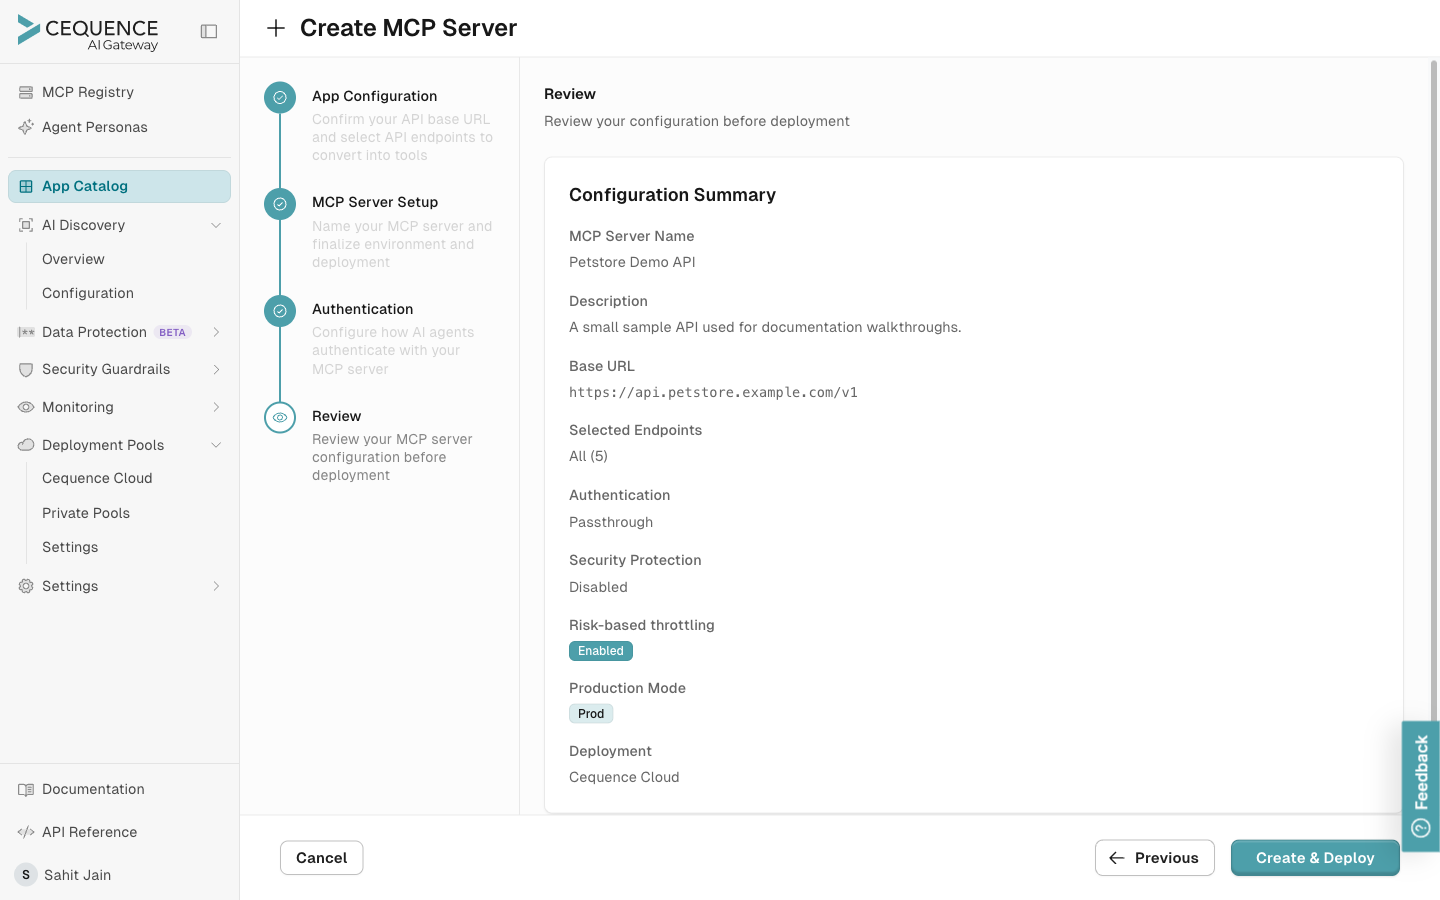This screenshot has height=900, width=1440.
Task: Click the Data Protection masked icon
Action: point(26,332)
